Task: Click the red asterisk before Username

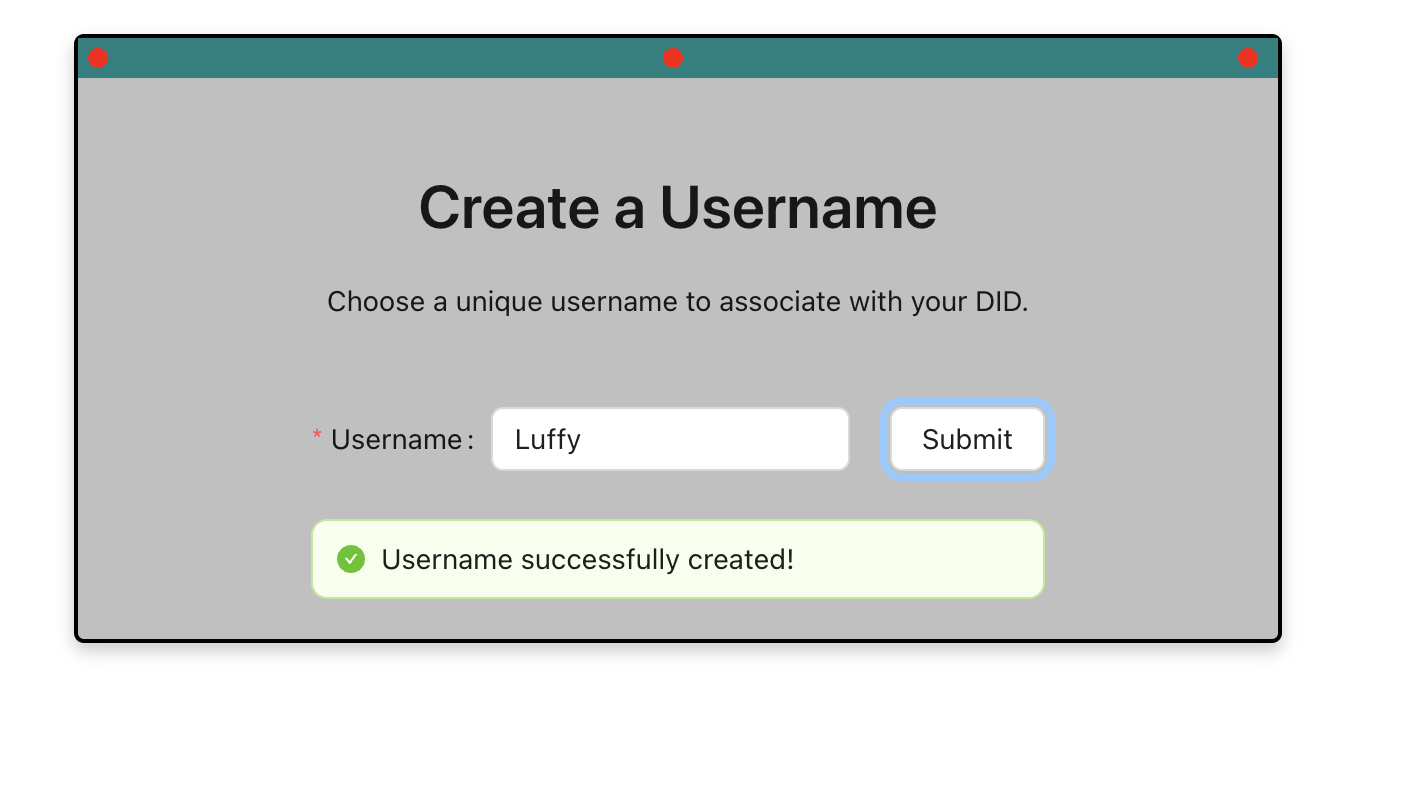Action: [317, 434]
